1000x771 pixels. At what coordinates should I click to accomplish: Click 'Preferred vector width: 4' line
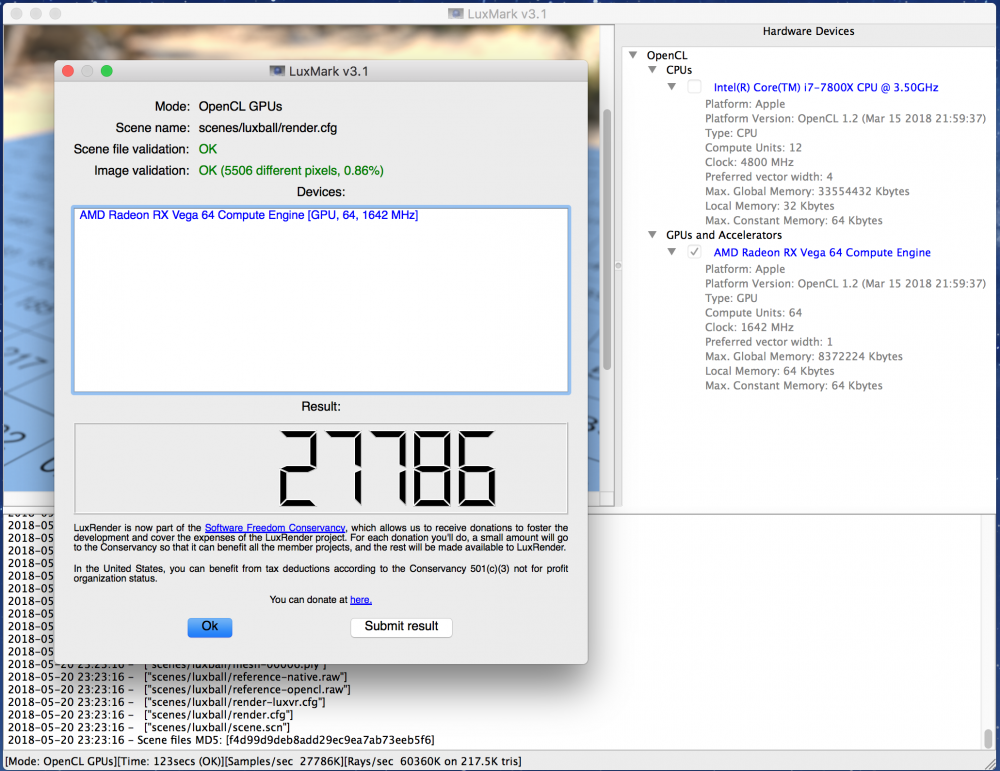point(768,177)
